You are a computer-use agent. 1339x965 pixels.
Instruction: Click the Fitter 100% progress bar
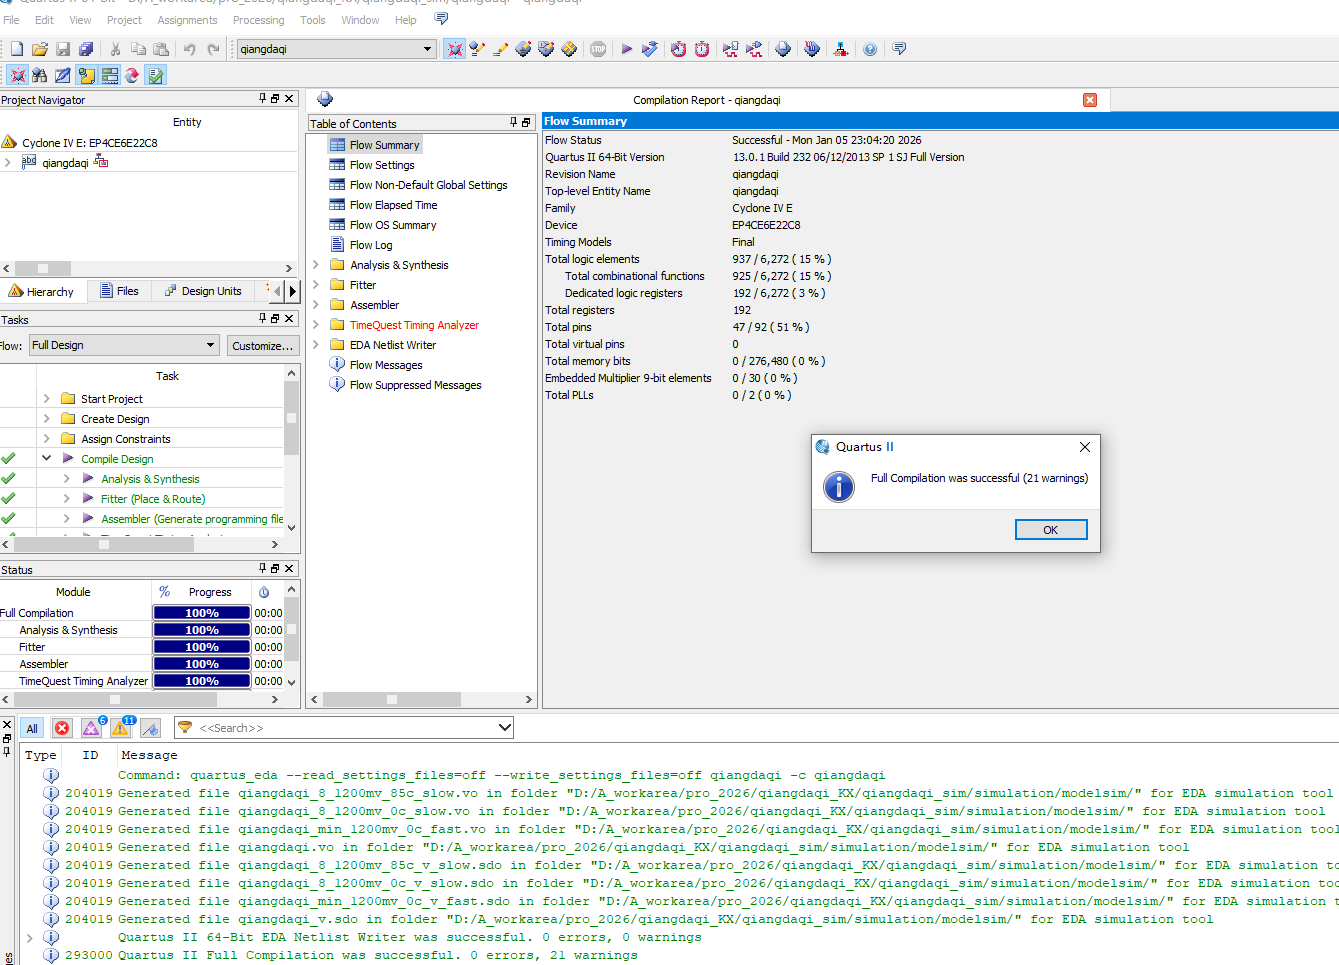[x=202, y=647]
